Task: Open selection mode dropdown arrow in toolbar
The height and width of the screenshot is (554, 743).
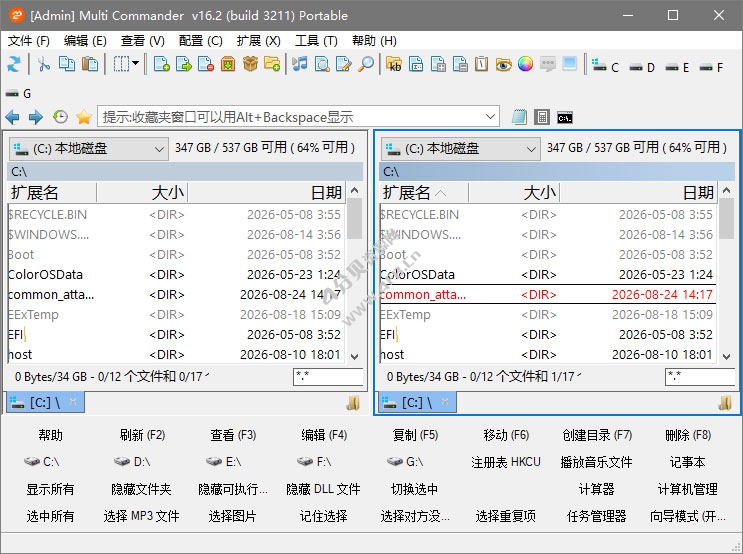Action: tap(136, 63)
